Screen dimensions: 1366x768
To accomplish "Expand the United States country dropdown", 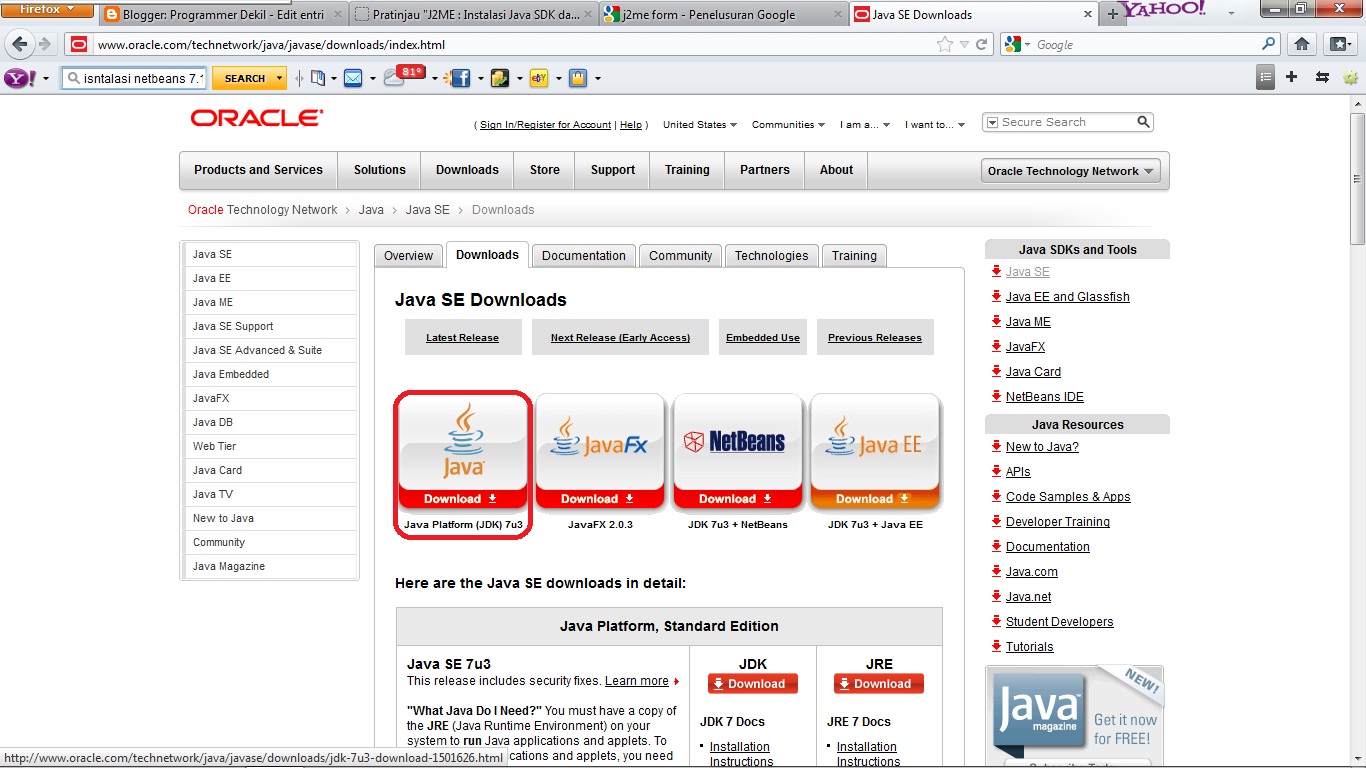I will coord(700,125).
